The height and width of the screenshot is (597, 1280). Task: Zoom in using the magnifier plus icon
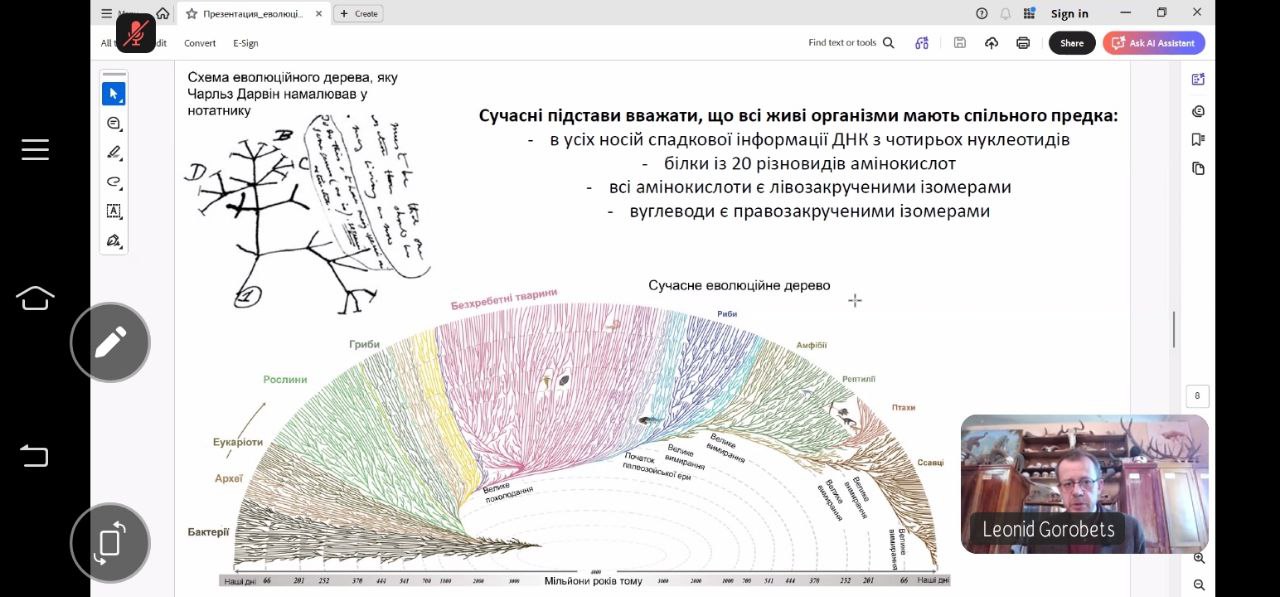1199,558
